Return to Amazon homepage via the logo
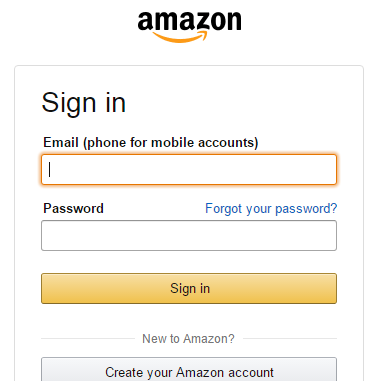Image resolution: width=375 pixels, height=381 pixels. (189, 26)
